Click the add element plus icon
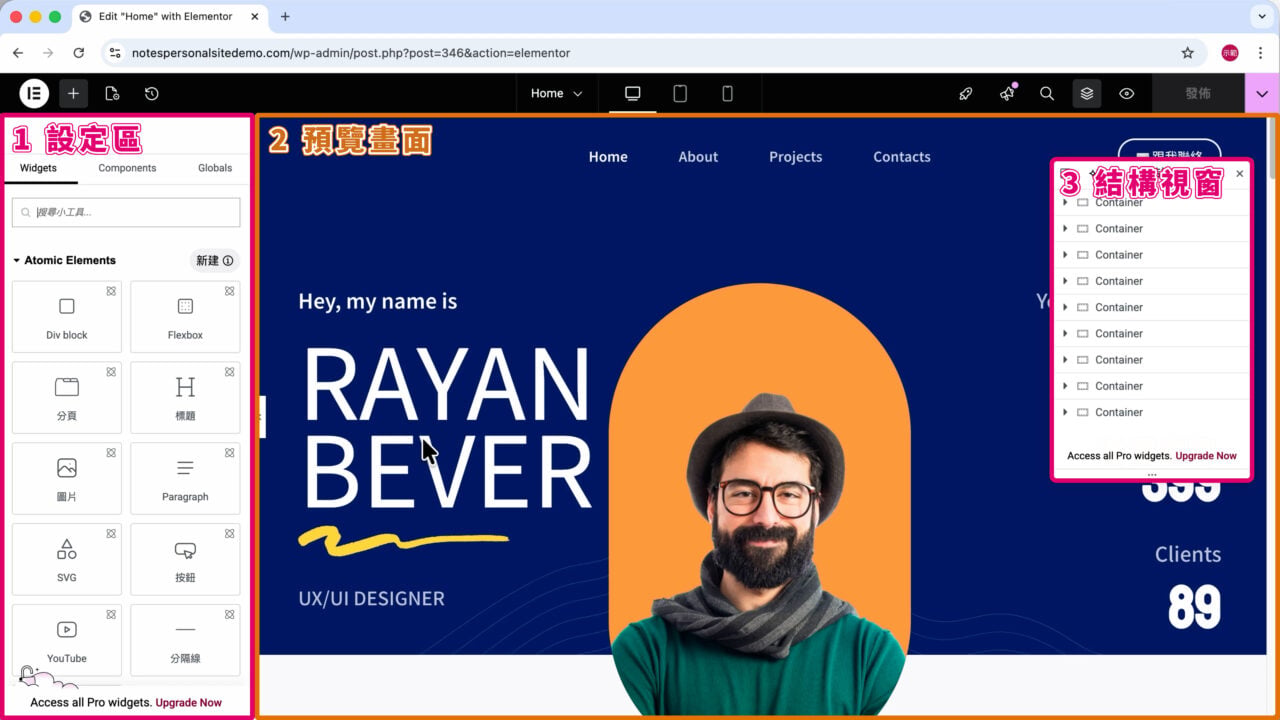The image size is (1280, 720). tap(73, 93)
